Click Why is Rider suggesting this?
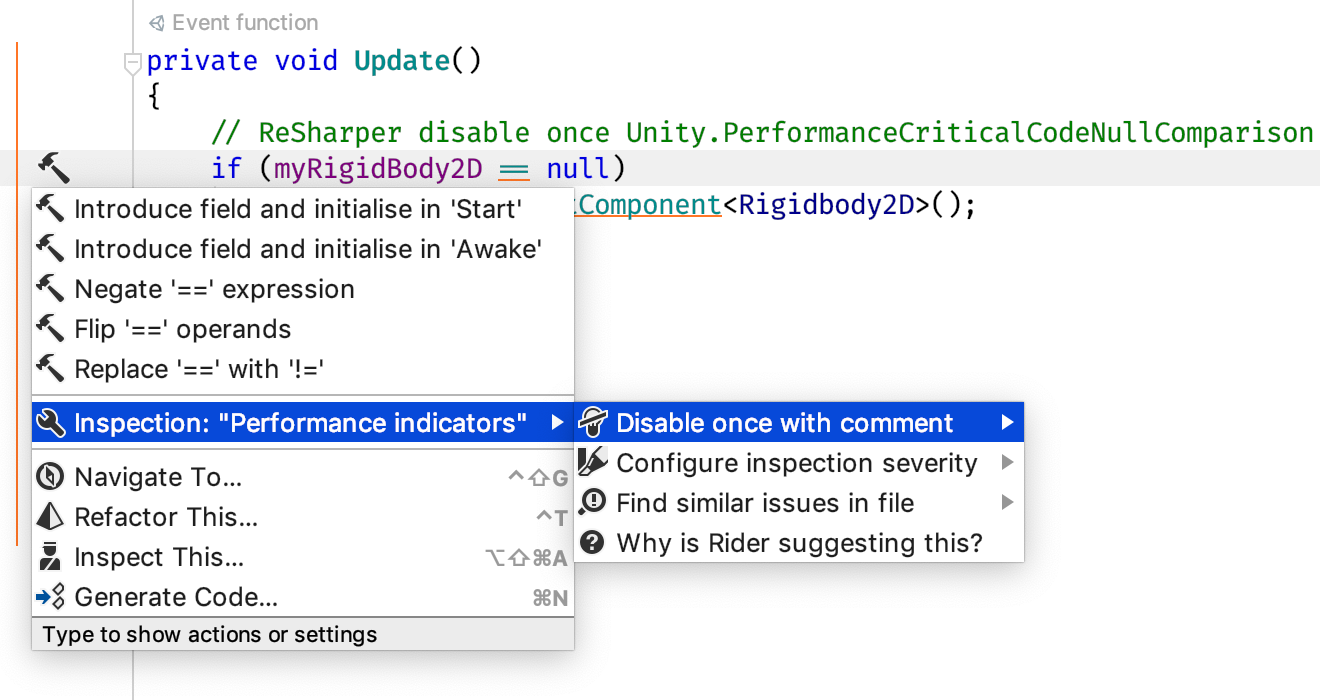The height and width of the screenshot is (700, 1320). [799, 543]
